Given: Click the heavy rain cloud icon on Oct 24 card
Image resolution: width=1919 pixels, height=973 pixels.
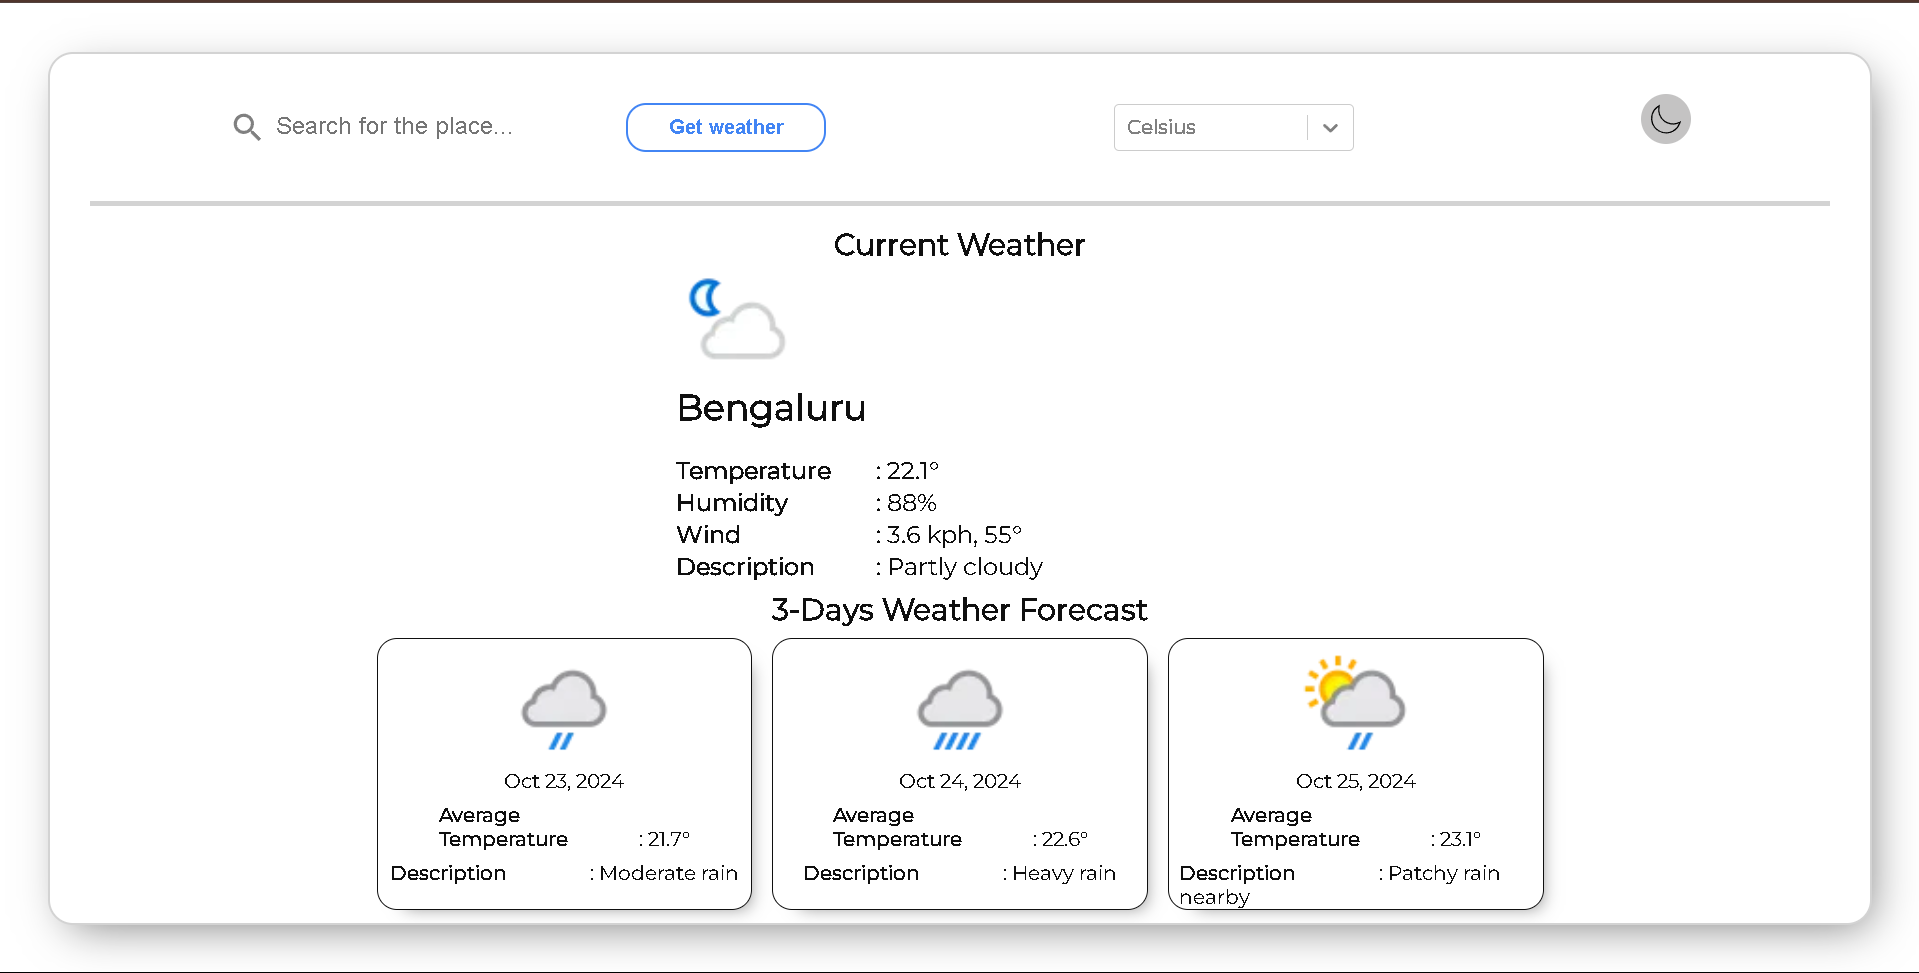Looking at the screenshot, I should (x=959, y=710).
